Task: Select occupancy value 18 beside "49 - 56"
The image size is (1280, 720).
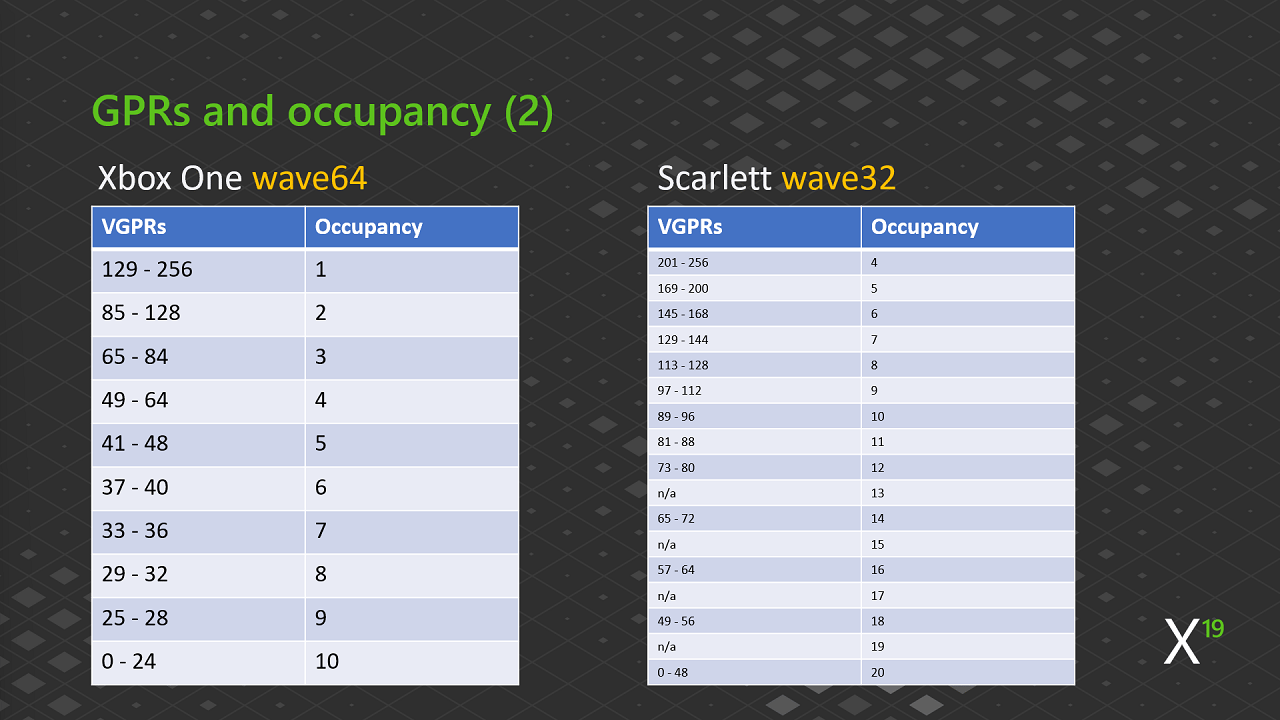Action: tap(968, 621)
